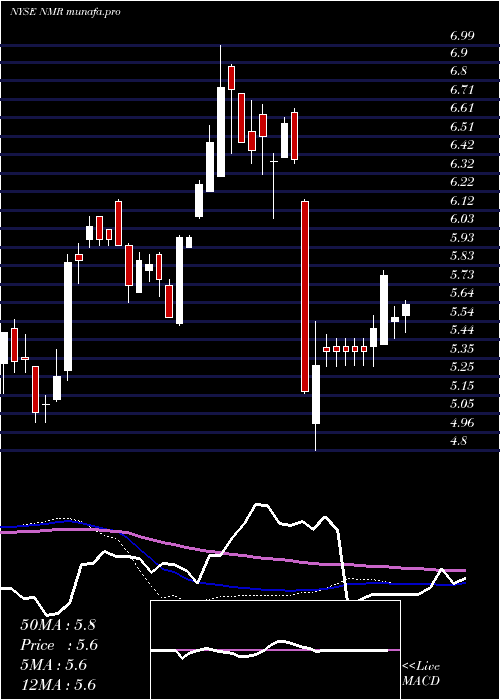Click the 6.71 price axis label

coord(462,90)
